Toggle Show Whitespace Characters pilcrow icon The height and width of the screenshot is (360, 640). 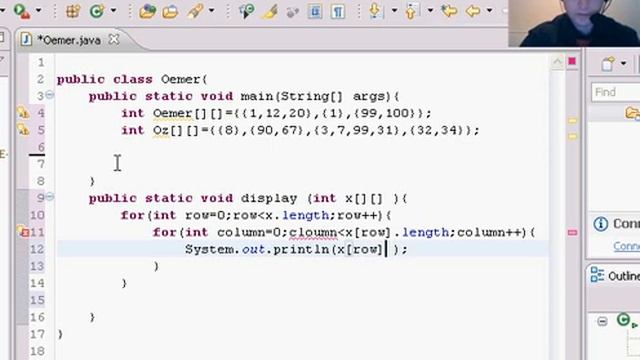point(338,11)
